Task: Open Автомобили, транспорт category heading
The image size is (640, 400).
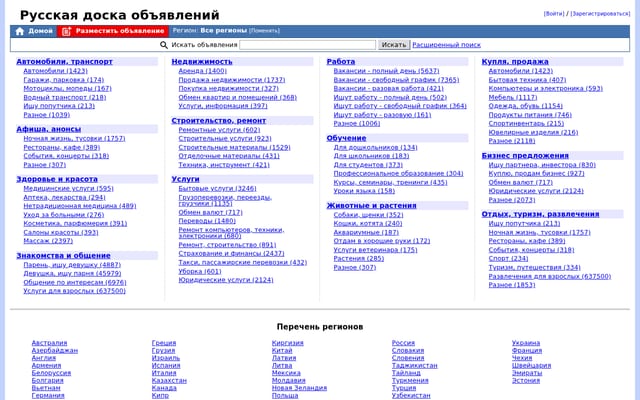Action: point(64,62)
